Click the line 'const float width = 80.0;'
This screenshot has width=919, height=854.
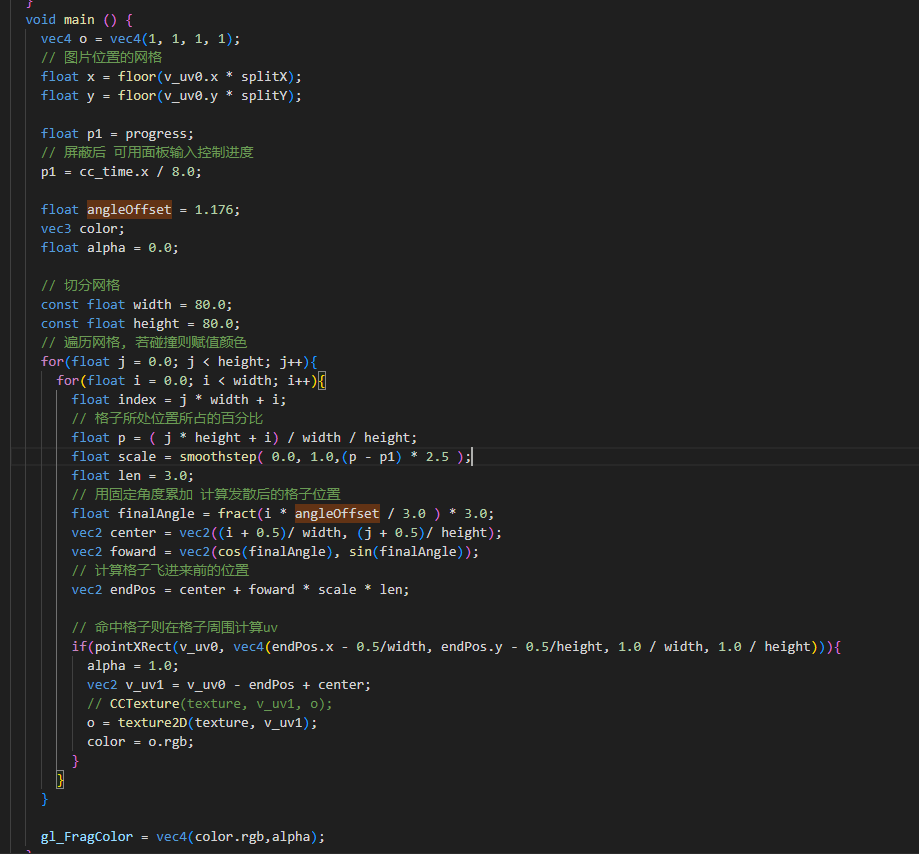[137, 305]
